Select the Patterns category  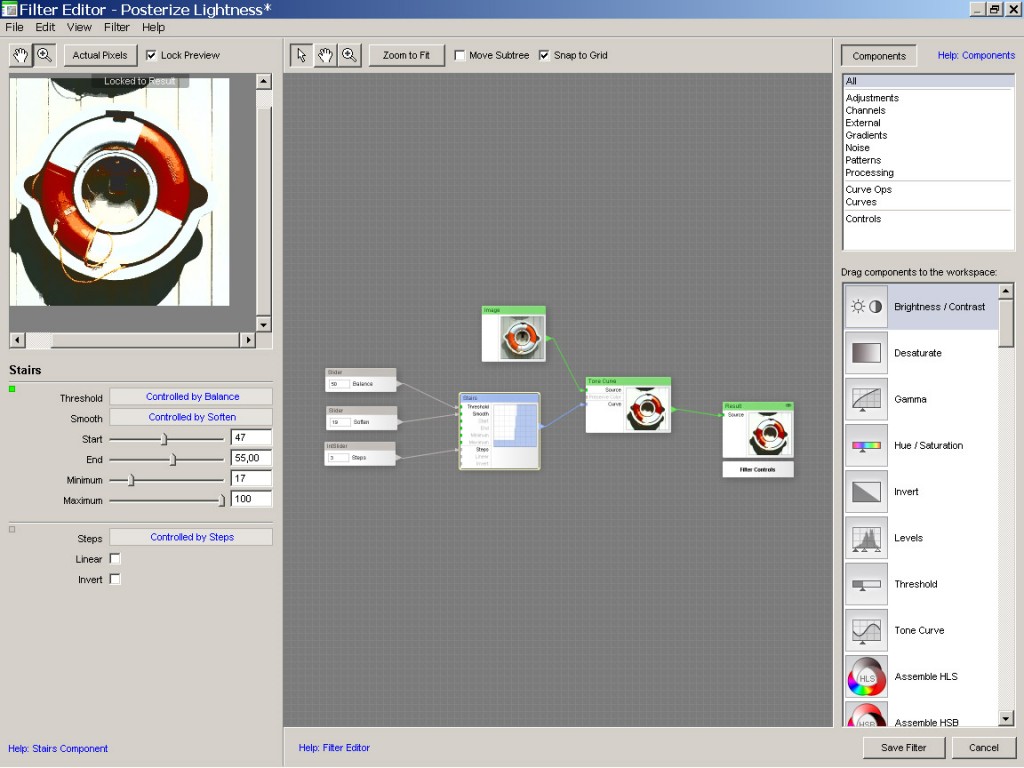pos(863,160)
